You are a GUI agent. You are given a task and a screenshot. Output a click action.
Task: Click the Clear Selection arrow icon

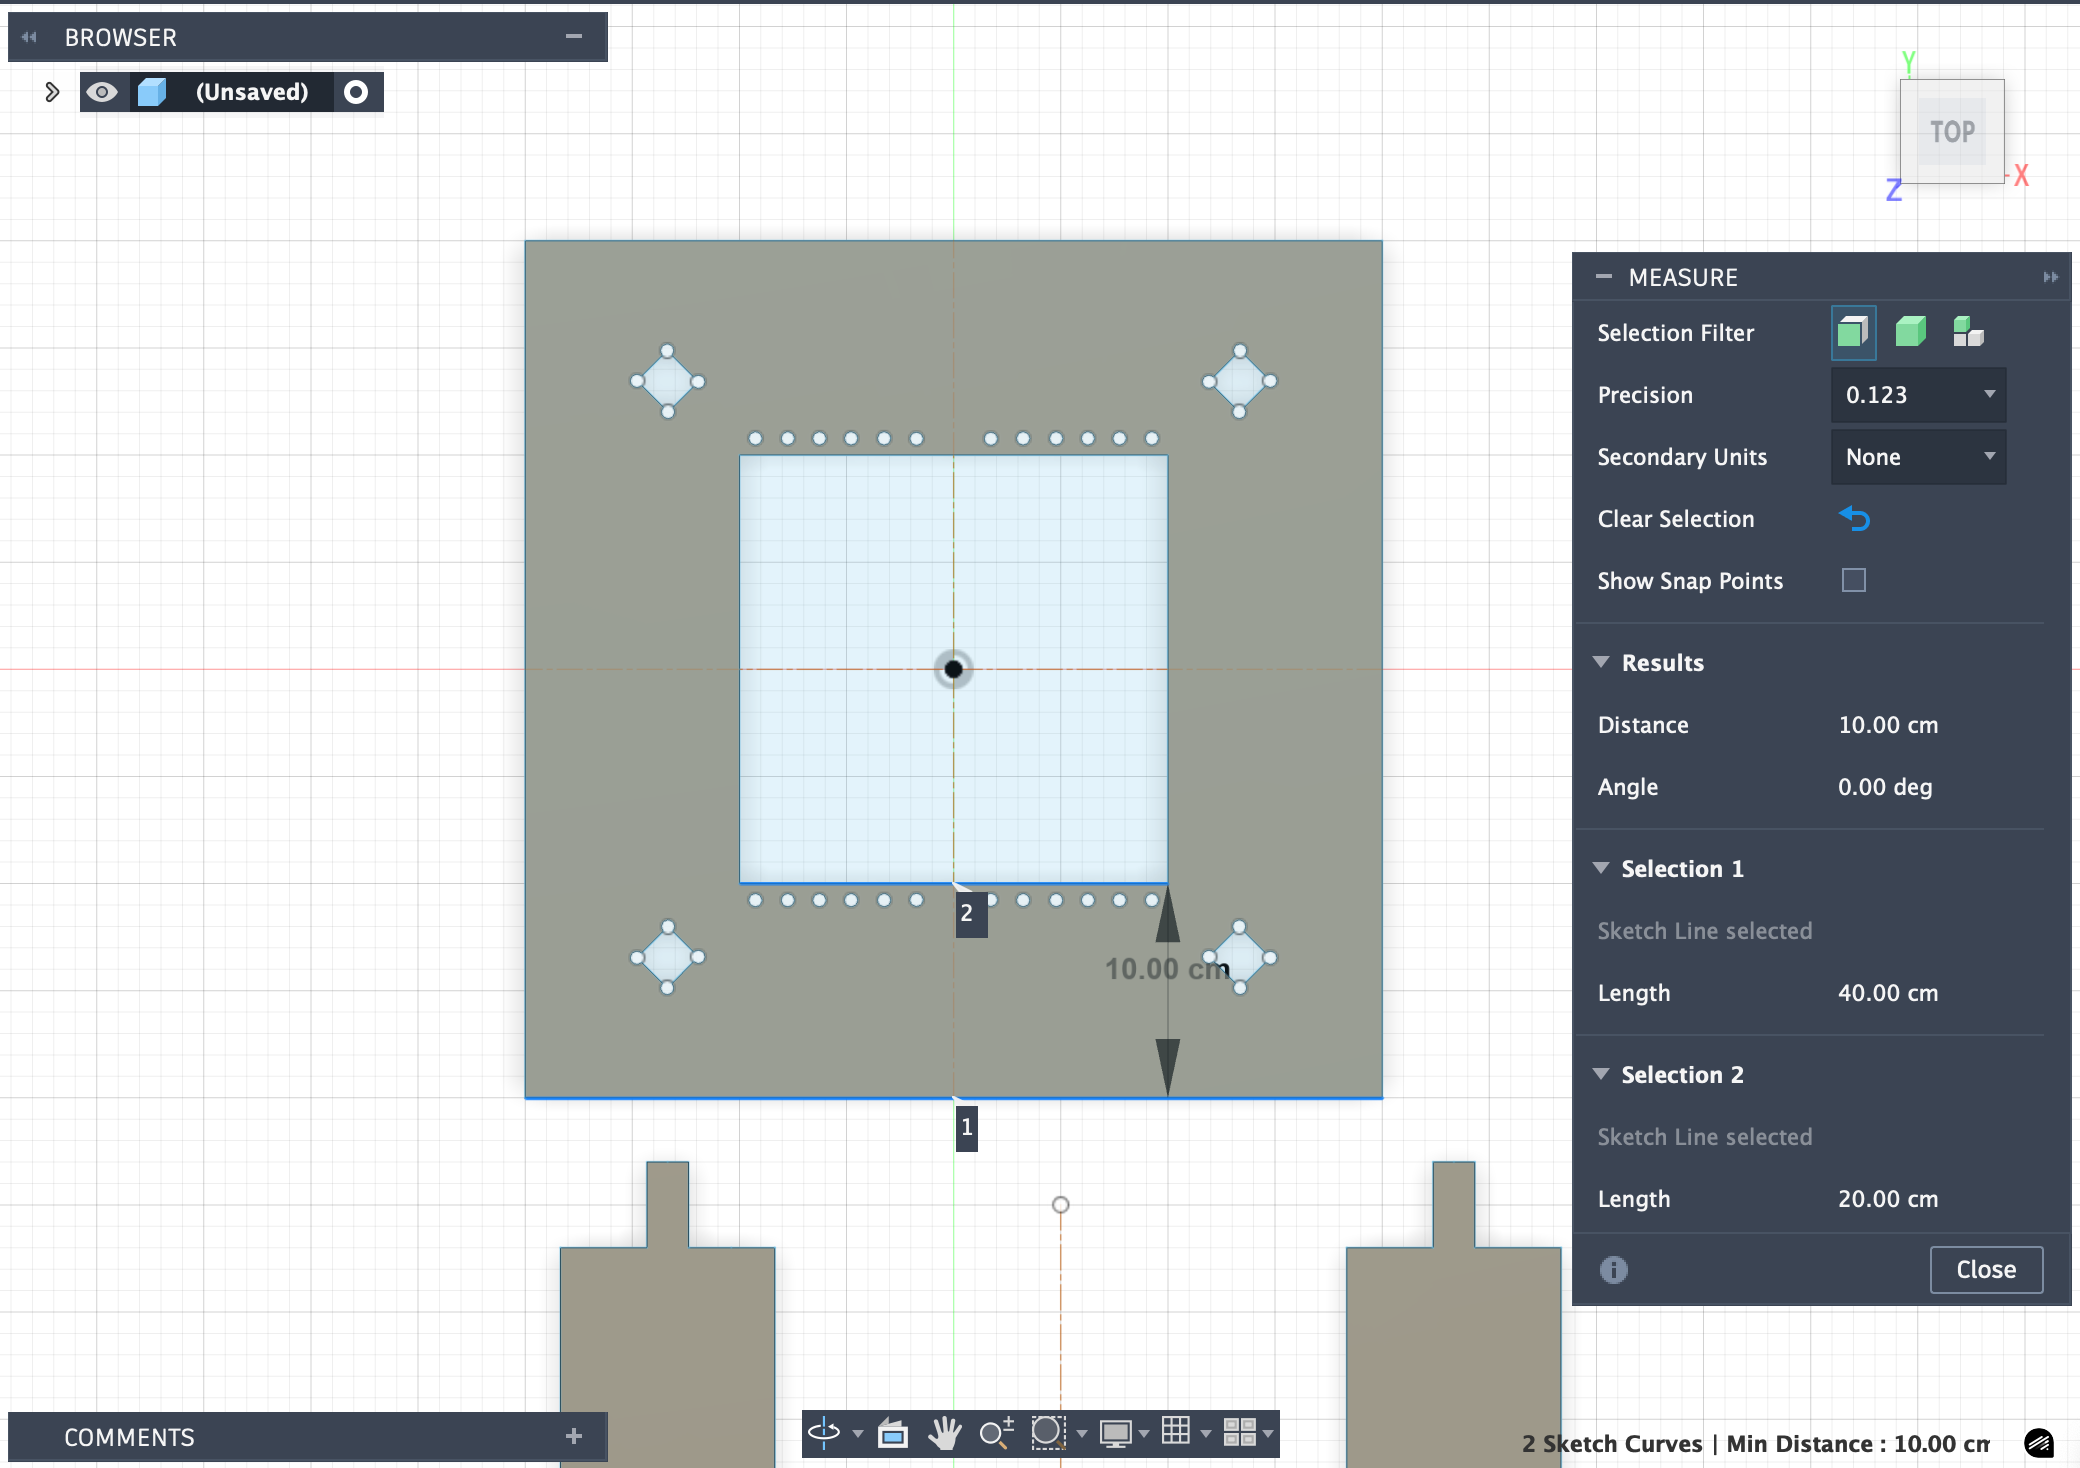(1854, 519)
